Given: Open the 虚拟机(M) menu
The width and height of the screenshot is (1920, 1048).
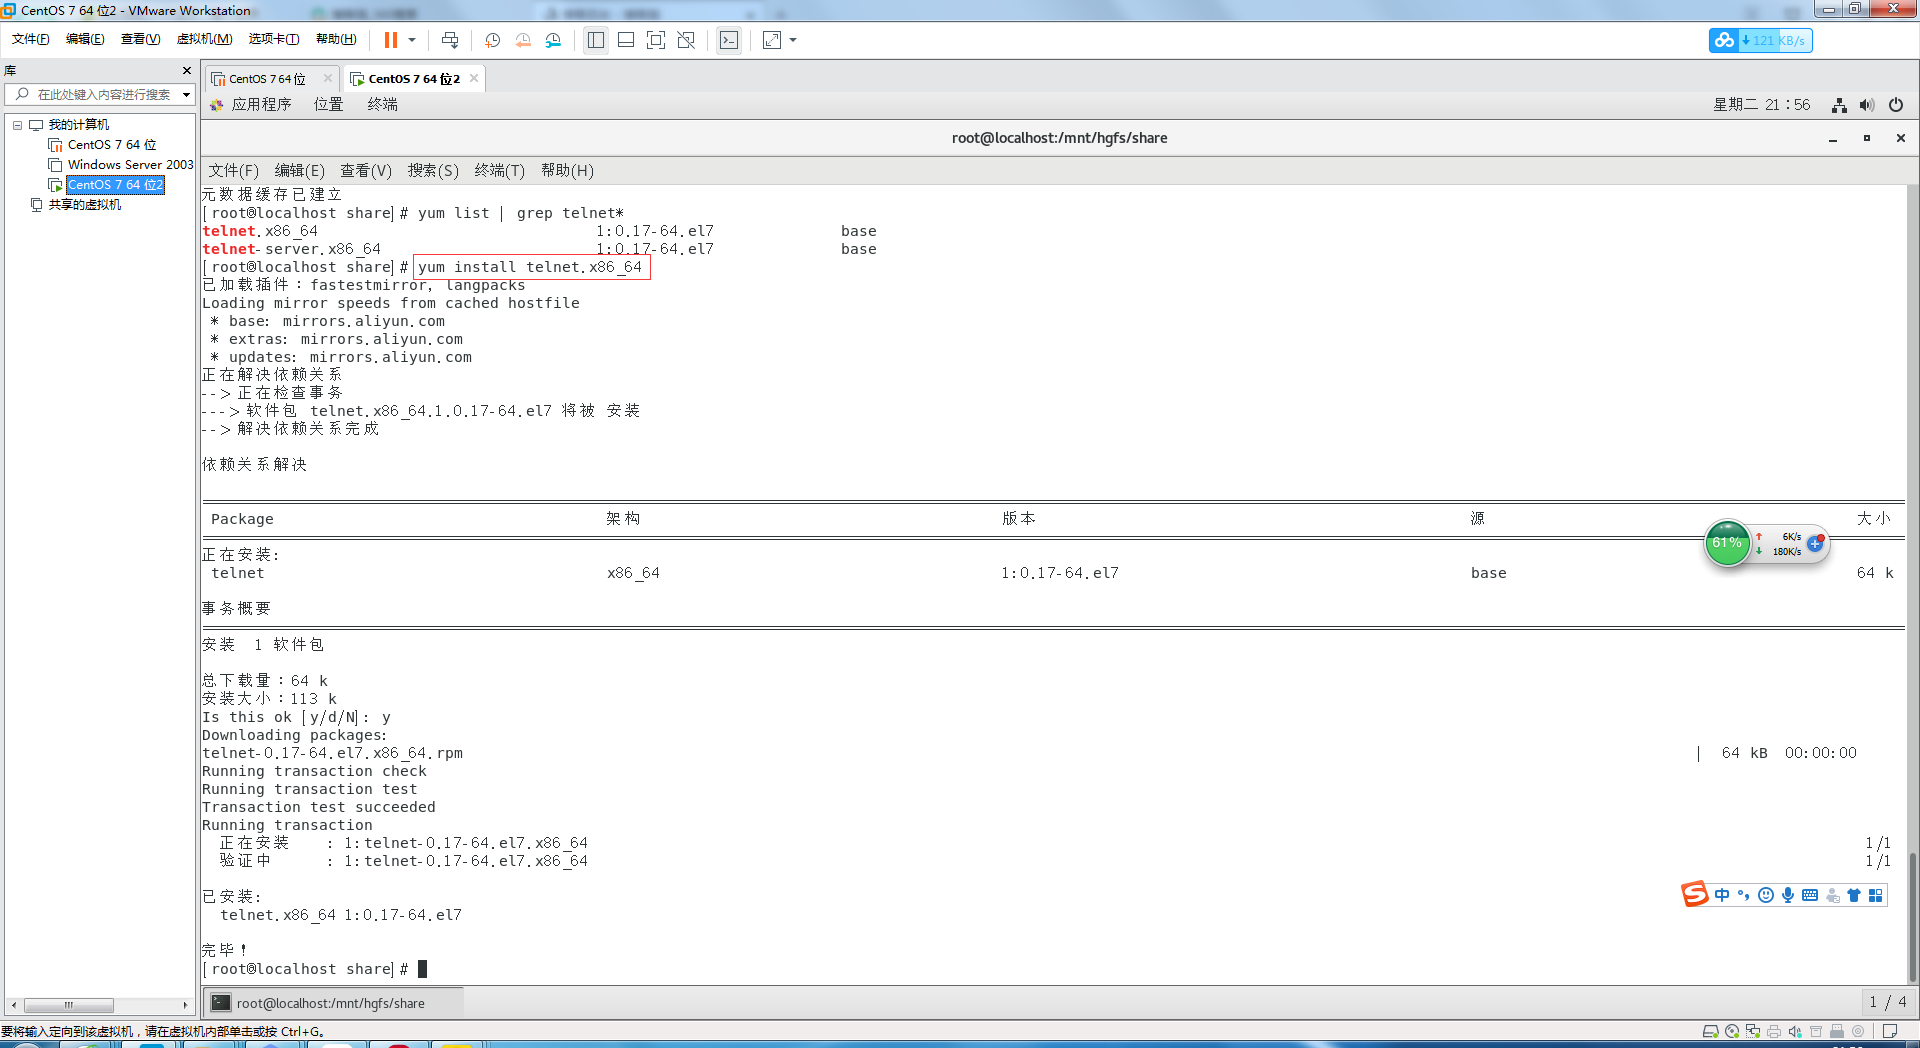Looking at the screenshot, I should [204, 39].
